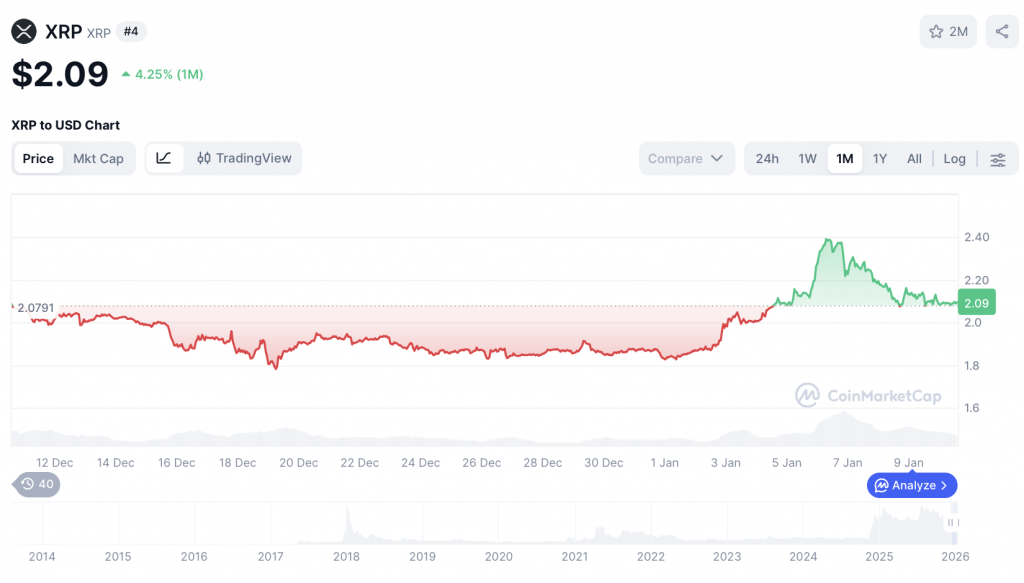The image size is (1024, 583).
Task: Click the green 2.09 price label
Action: [976, 301]
